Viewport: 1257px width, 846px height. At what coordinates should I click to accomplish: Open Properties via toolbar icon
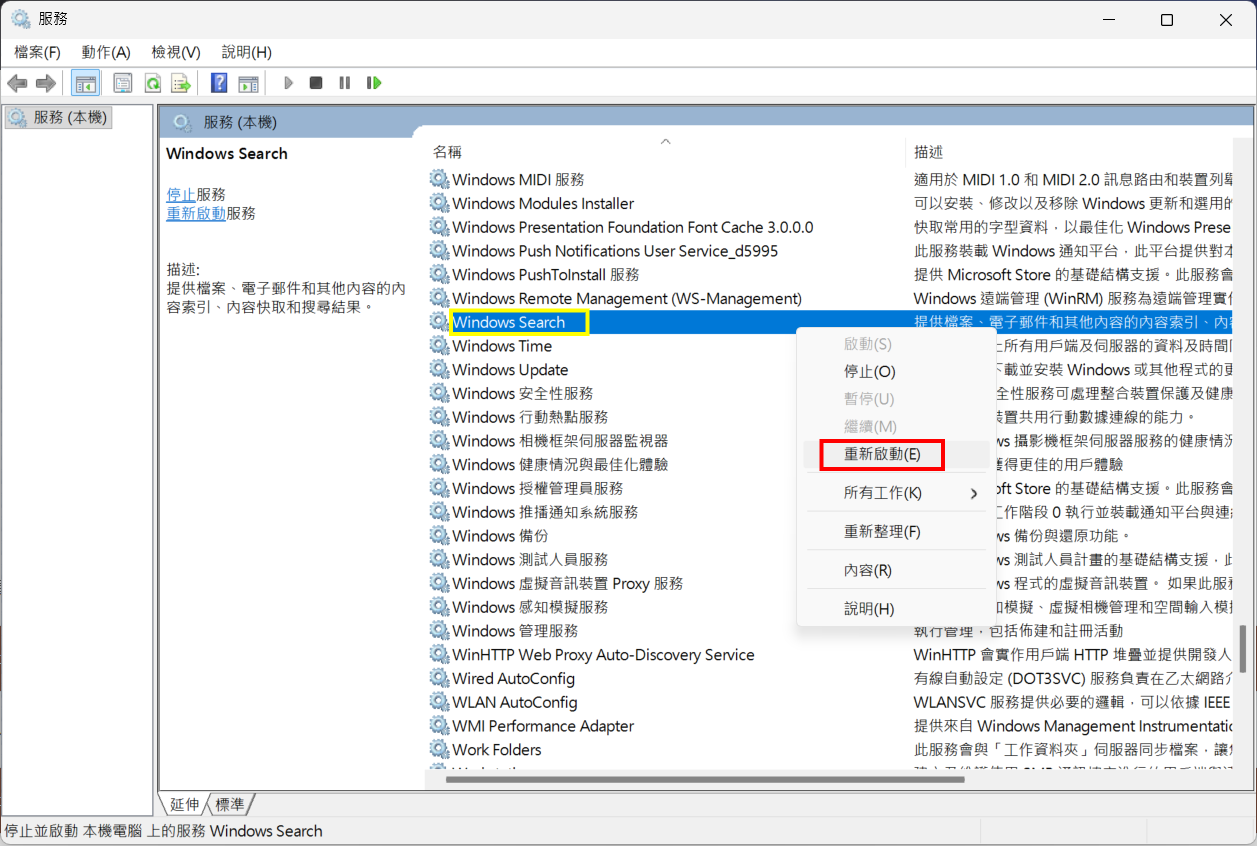pyautogui.click(x=123, y=83)
